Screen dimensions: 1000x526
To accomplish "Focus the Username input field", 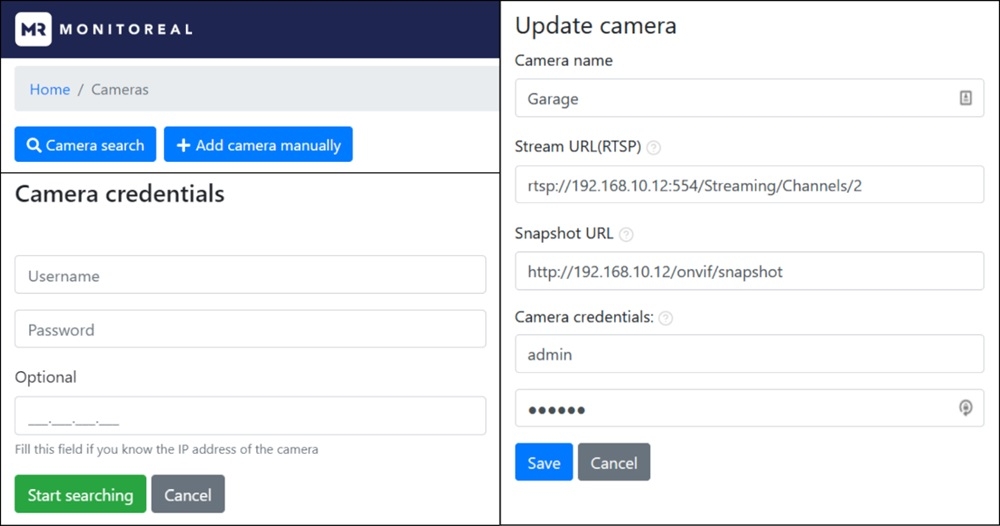I will point(250,275).
